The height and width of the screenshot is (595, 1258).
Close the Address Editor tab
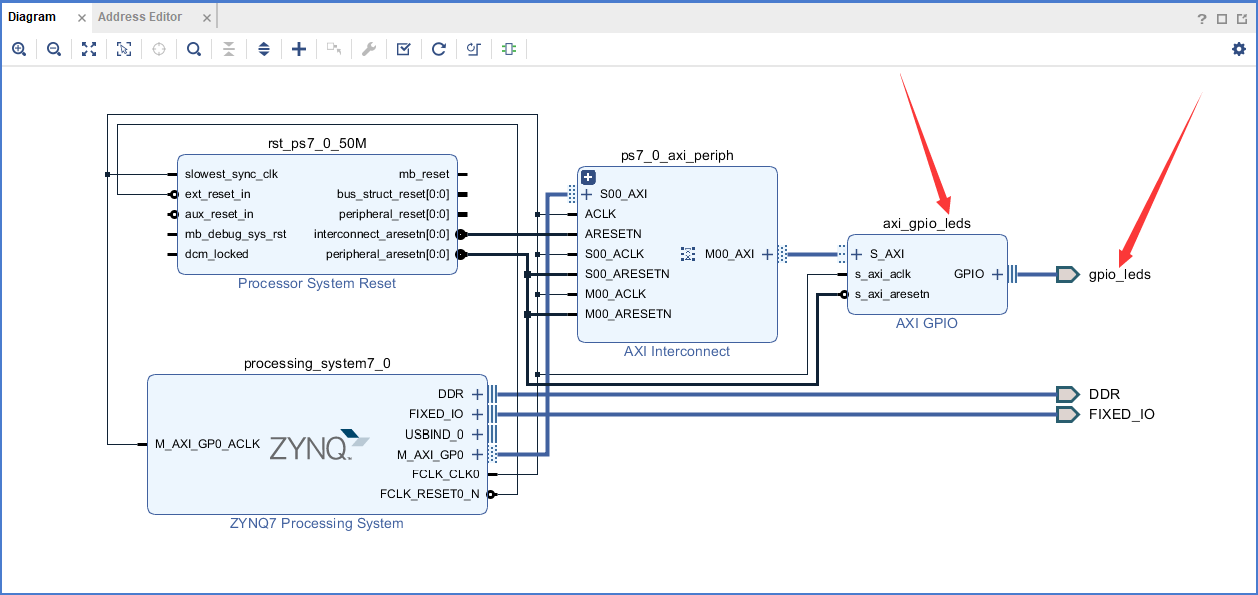(206, 16)
